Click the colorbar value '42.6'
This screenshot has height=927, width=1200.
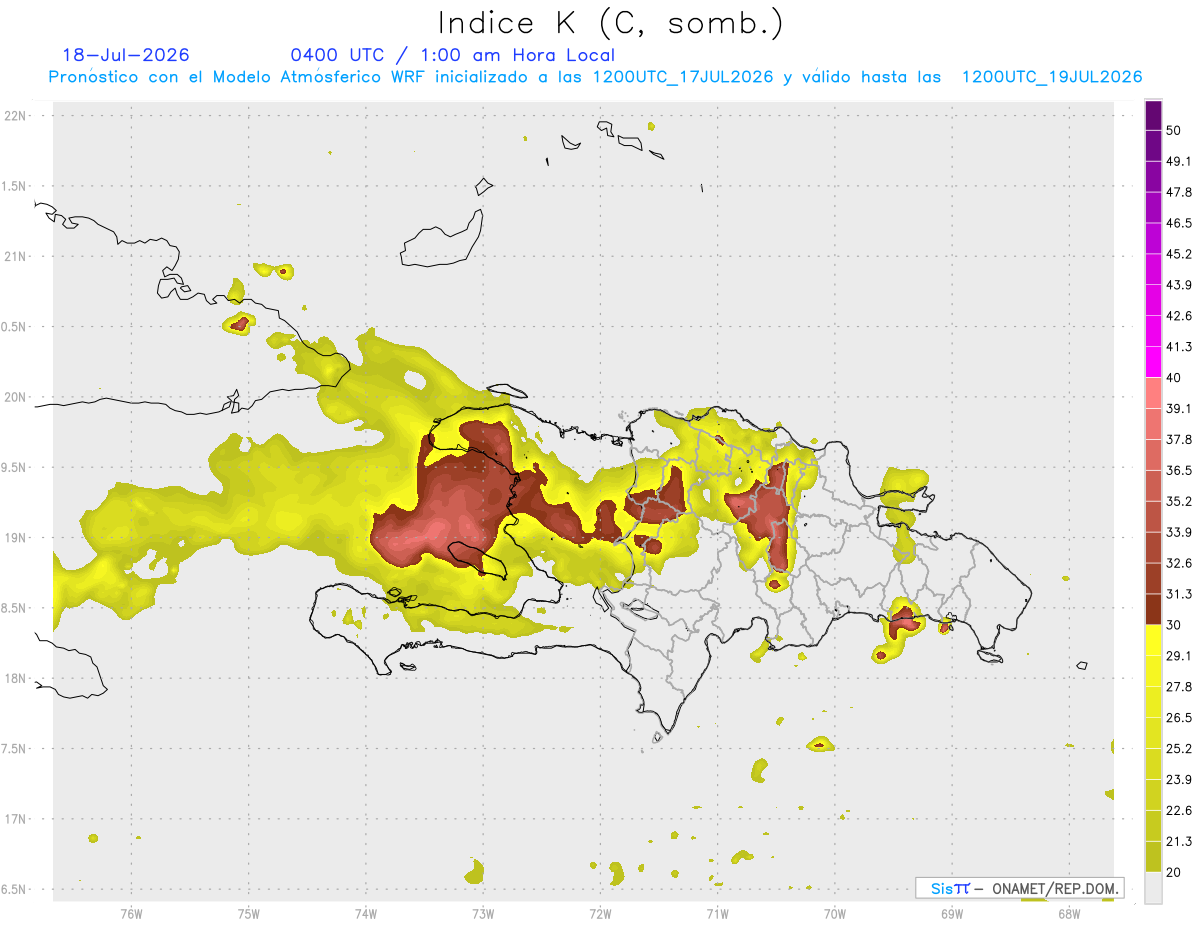1178,316
